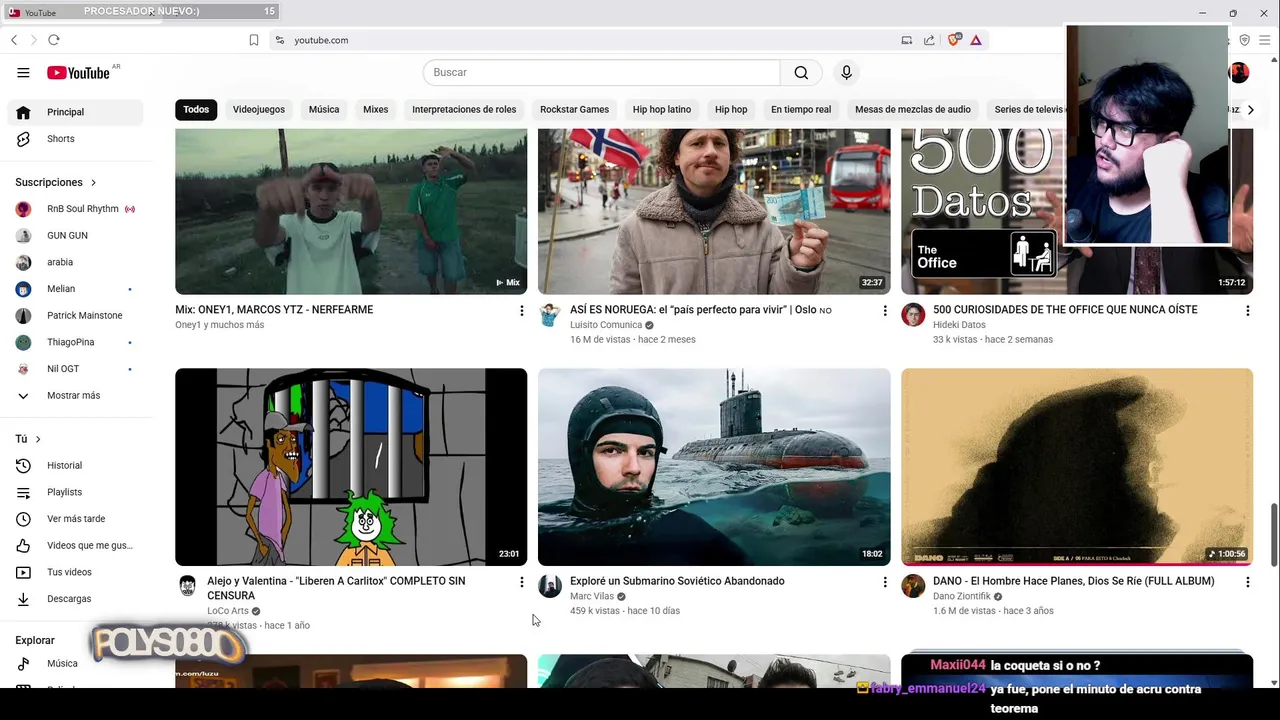Open Hideki Datos channel link
The image size is (1280, 720).
point(959,325)
